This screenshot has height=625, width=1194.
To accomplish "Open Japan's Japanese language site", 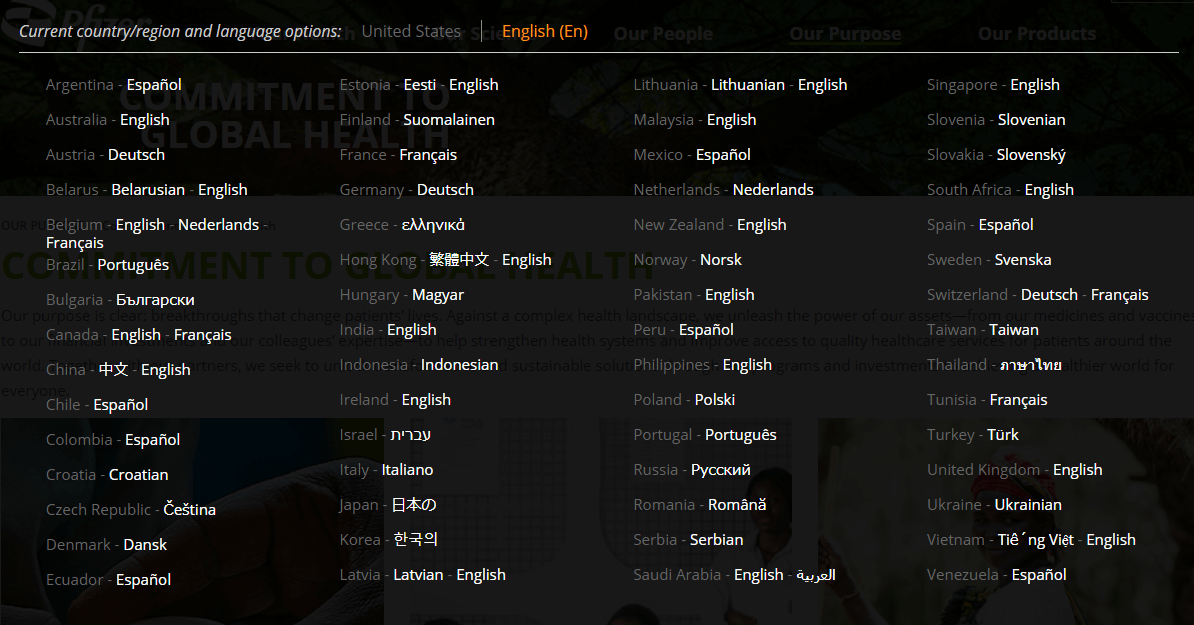I will coord(413,505).
